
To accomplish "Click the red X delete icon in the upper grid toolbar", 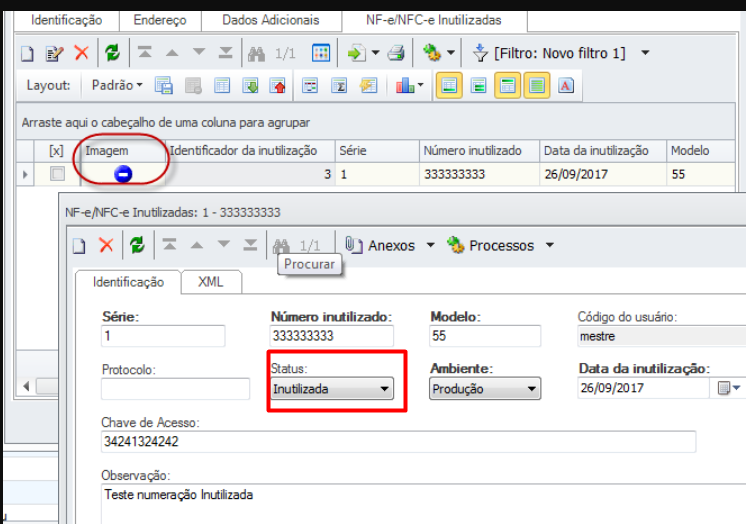I will [x=82, y=52].
